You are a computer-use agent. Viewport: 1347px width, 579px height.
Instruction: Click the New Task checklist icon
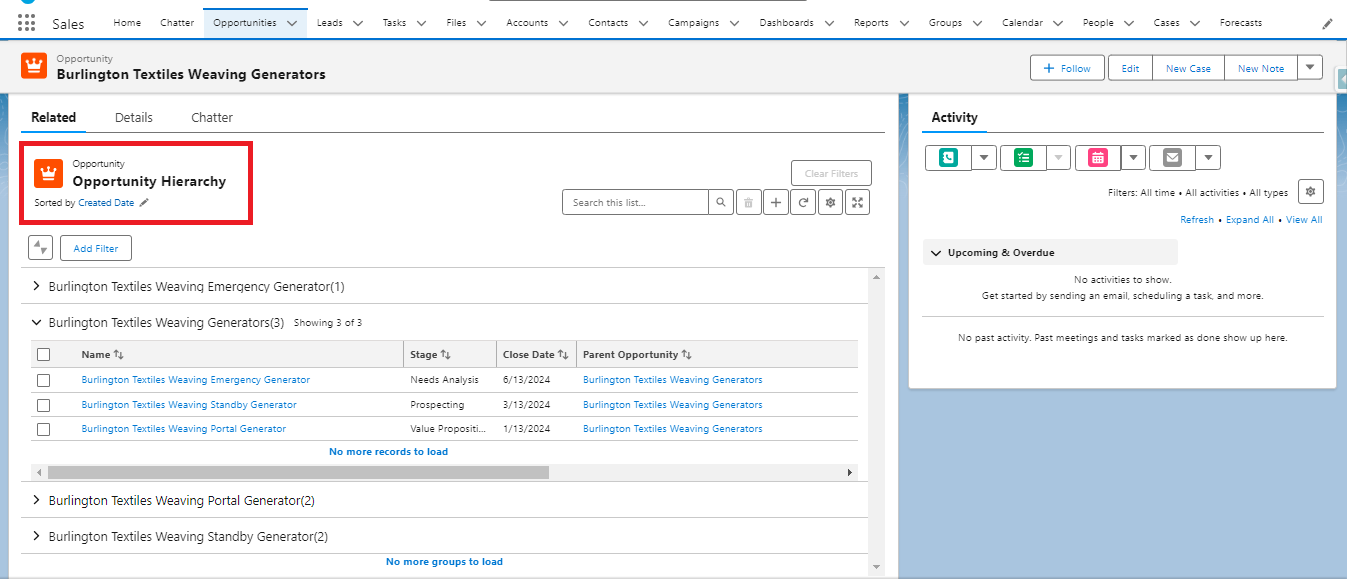pyautogui.click(x=1023, y=157)
